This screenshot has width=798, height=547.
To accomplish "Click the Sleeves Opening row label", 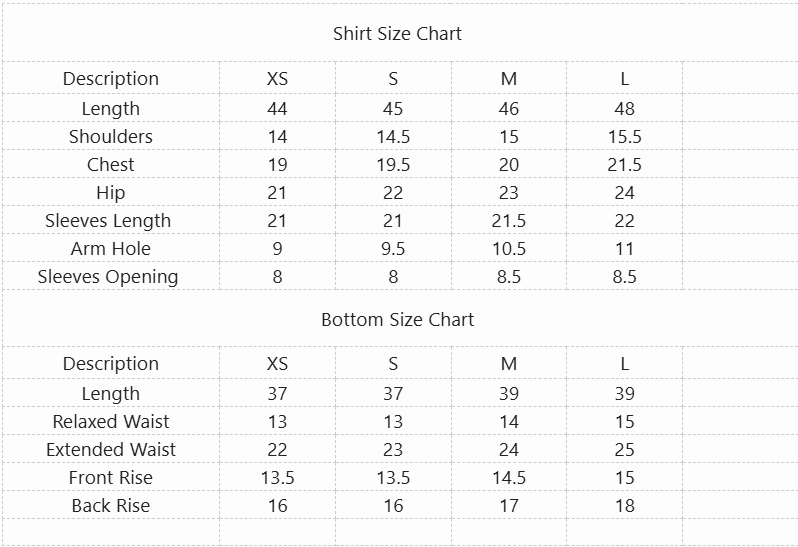I will 108,277.
